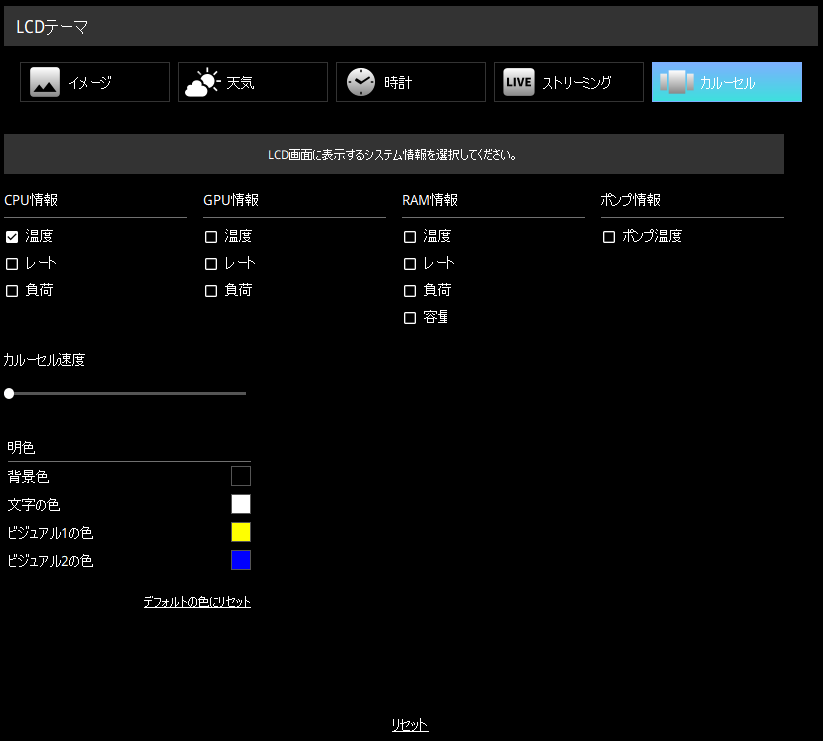This screenshot has height=741, width=823.
Task: Open the 天気 theme tab
Action: tap(253, 82)
